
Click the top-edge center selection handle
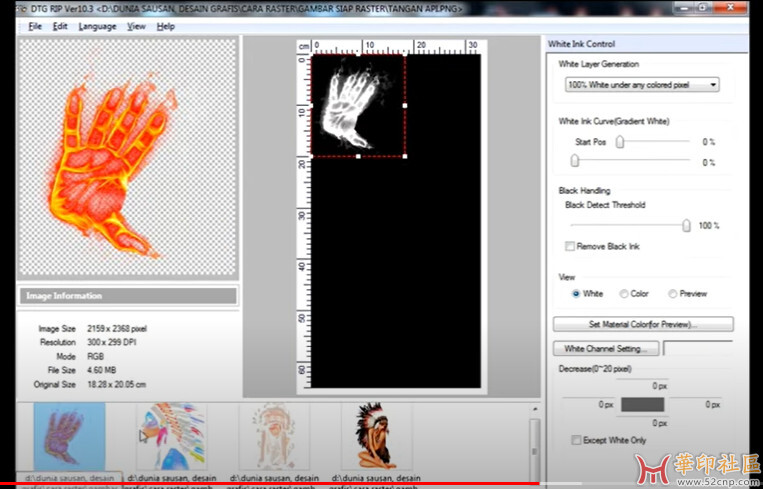point(359,55)
